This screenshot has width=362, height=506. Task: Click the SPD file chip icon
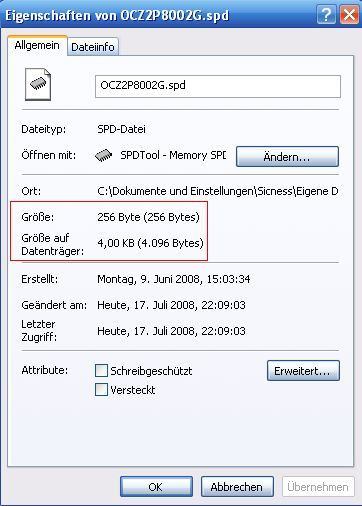tap(38, 84)
